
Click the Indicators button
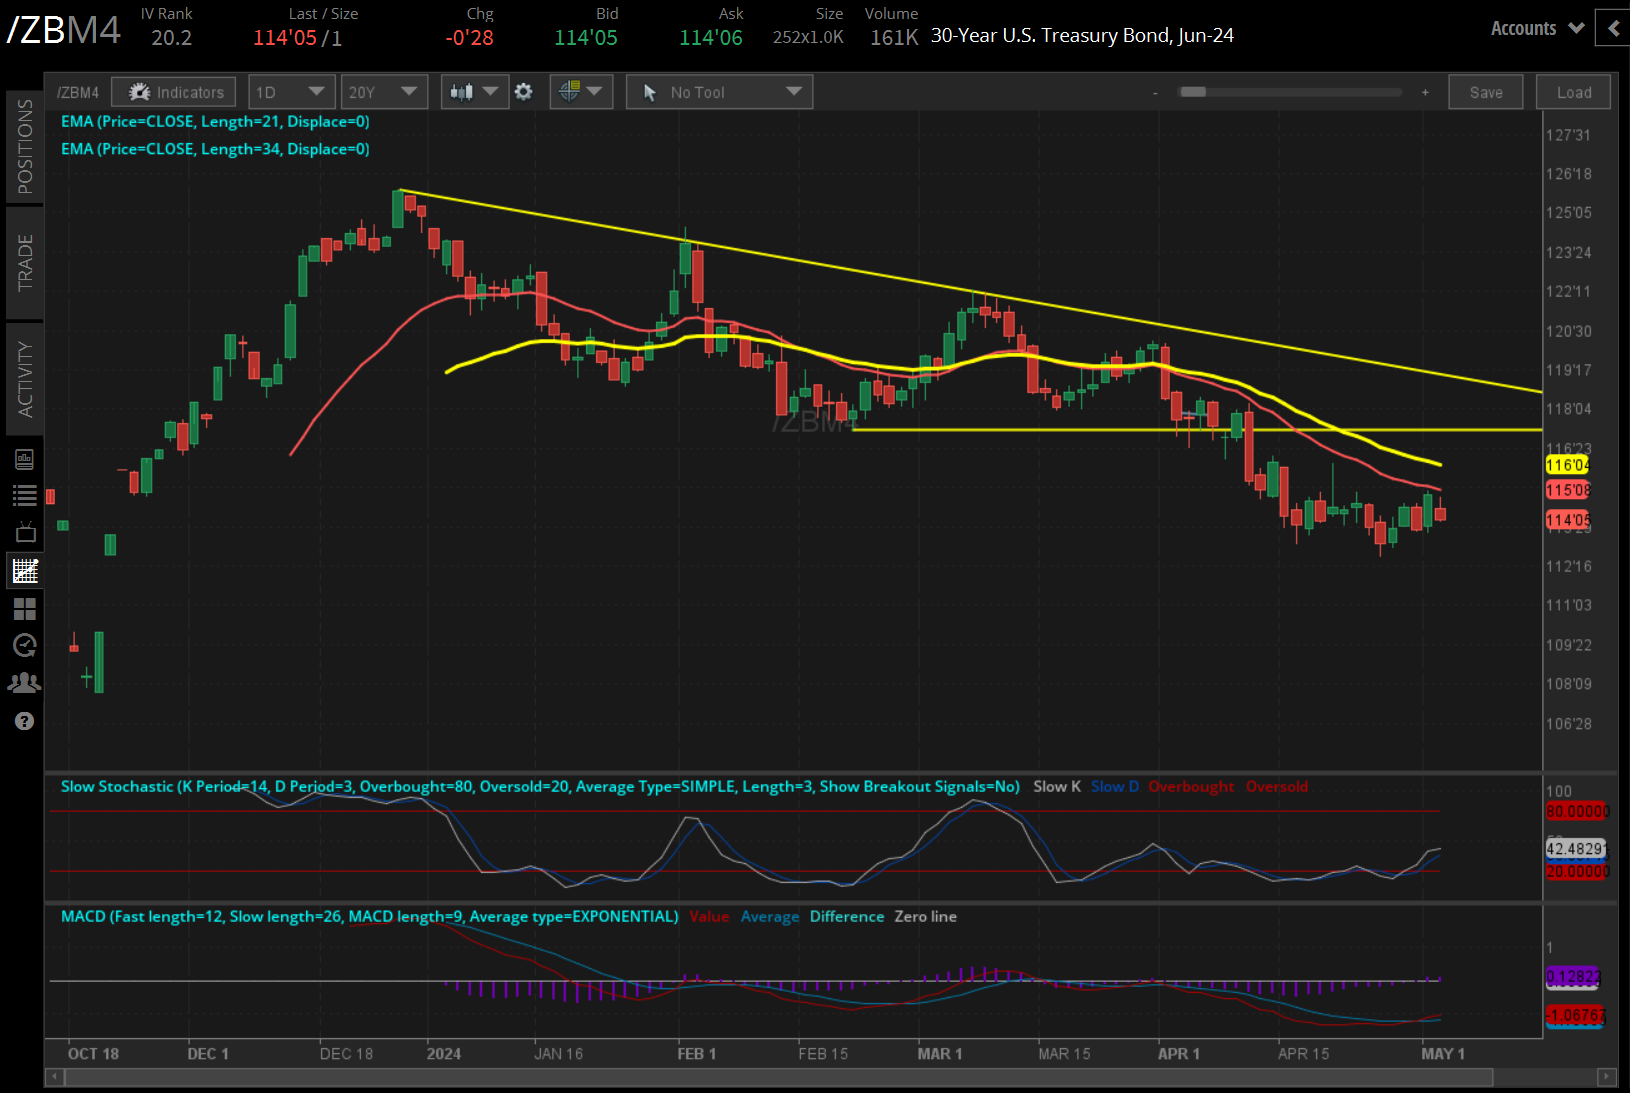click(x=173, y=91)
